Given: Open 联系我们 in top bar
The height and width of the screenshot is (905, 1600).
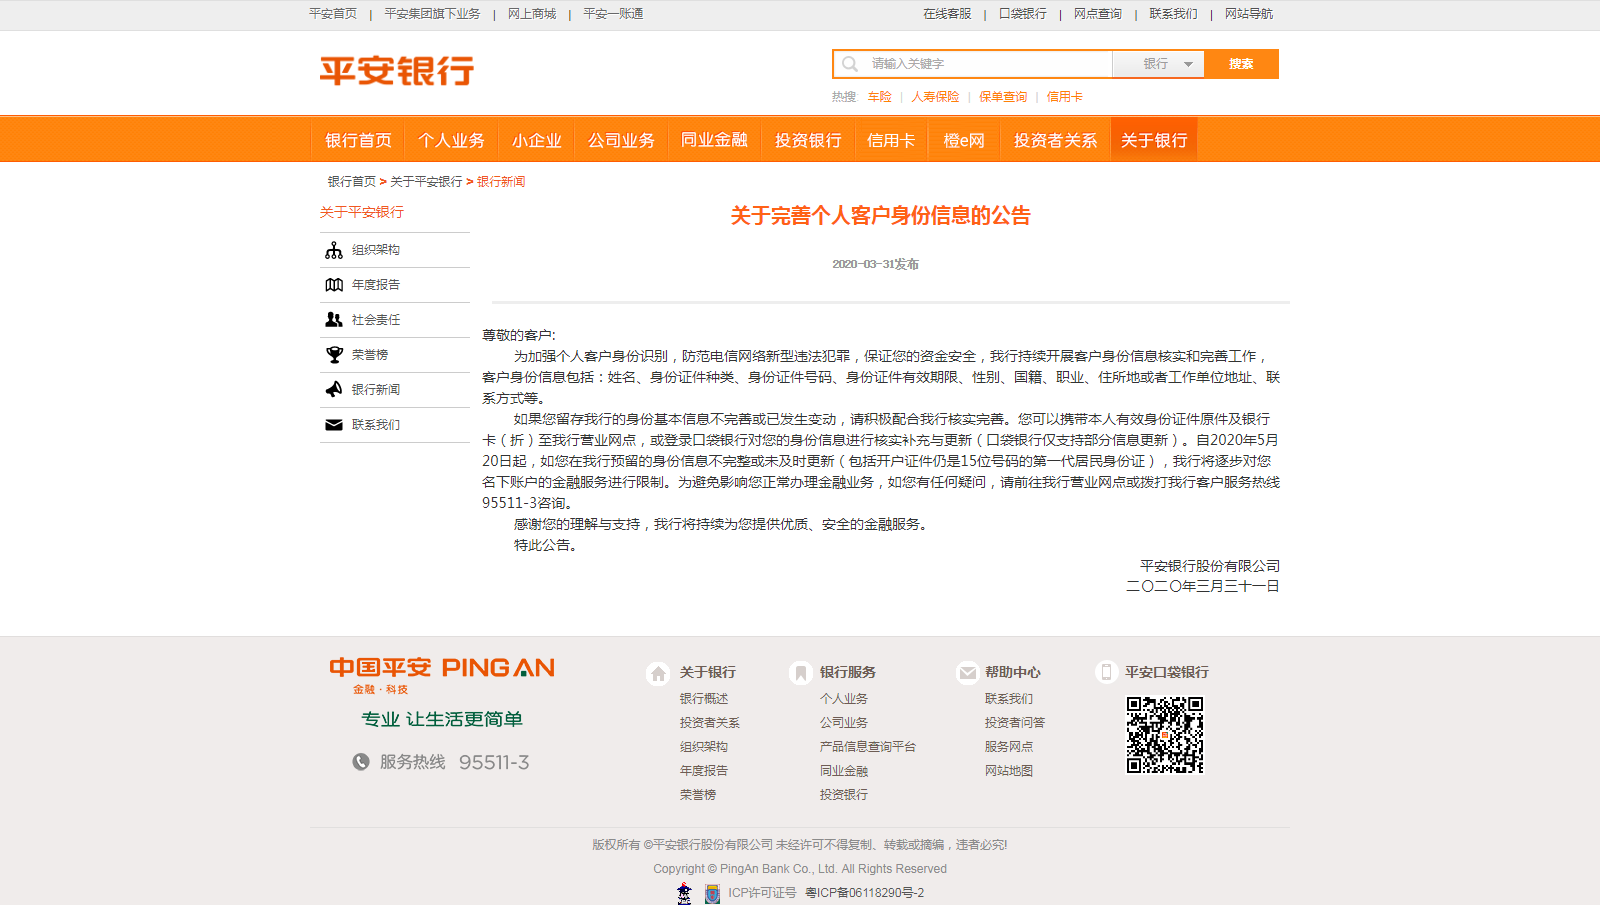Looking at the screenshot, I should tap(1173, 14).
